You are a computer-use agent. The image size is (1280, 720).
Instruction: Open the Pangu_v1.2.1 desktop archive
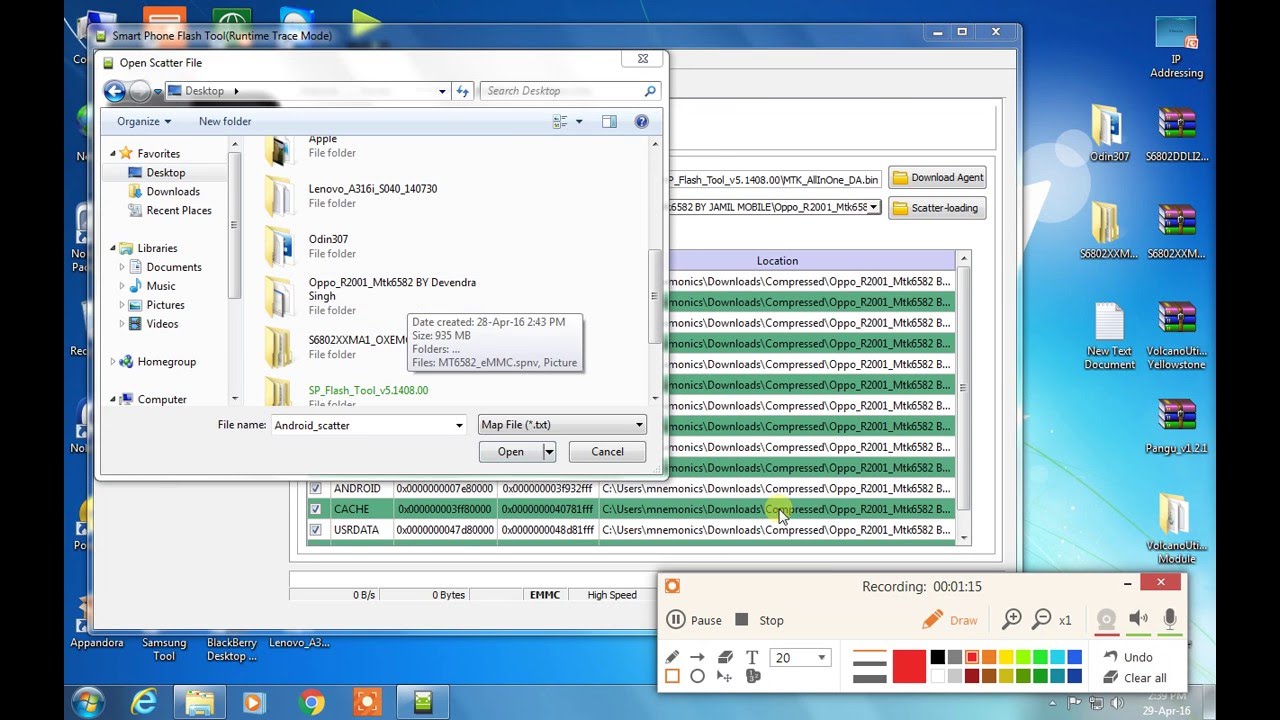[1177, 426]
